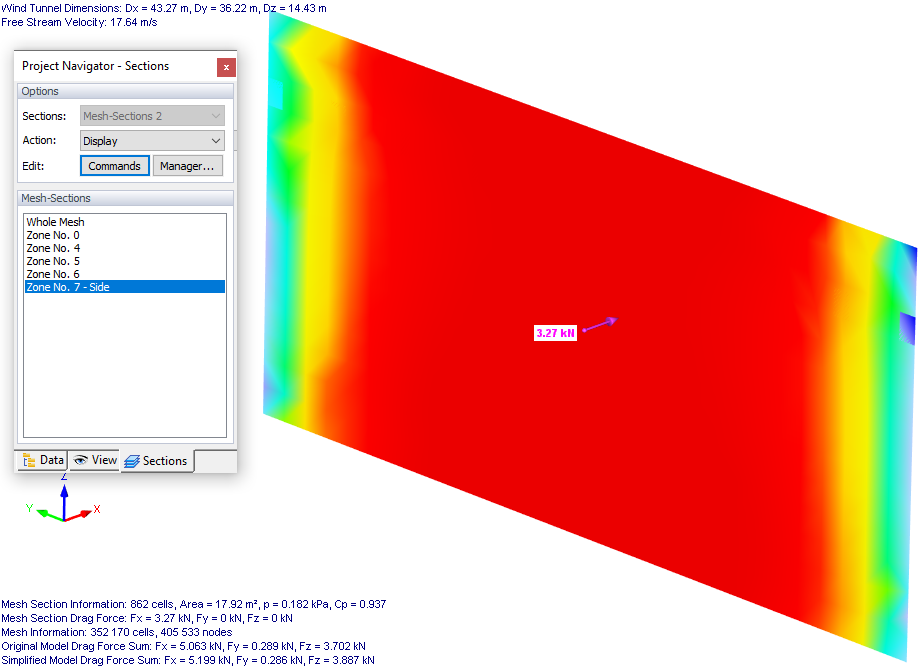Click the purple drag force arrow on the model
Image resolution: width=921 pixels, height=668 pixels.
(601, 325)
